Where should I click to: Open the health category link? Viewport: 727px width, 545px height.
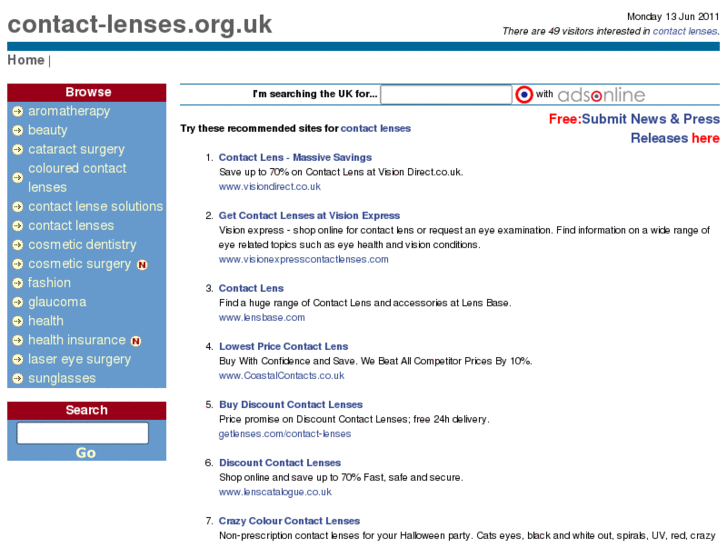(x=46, y=321)
